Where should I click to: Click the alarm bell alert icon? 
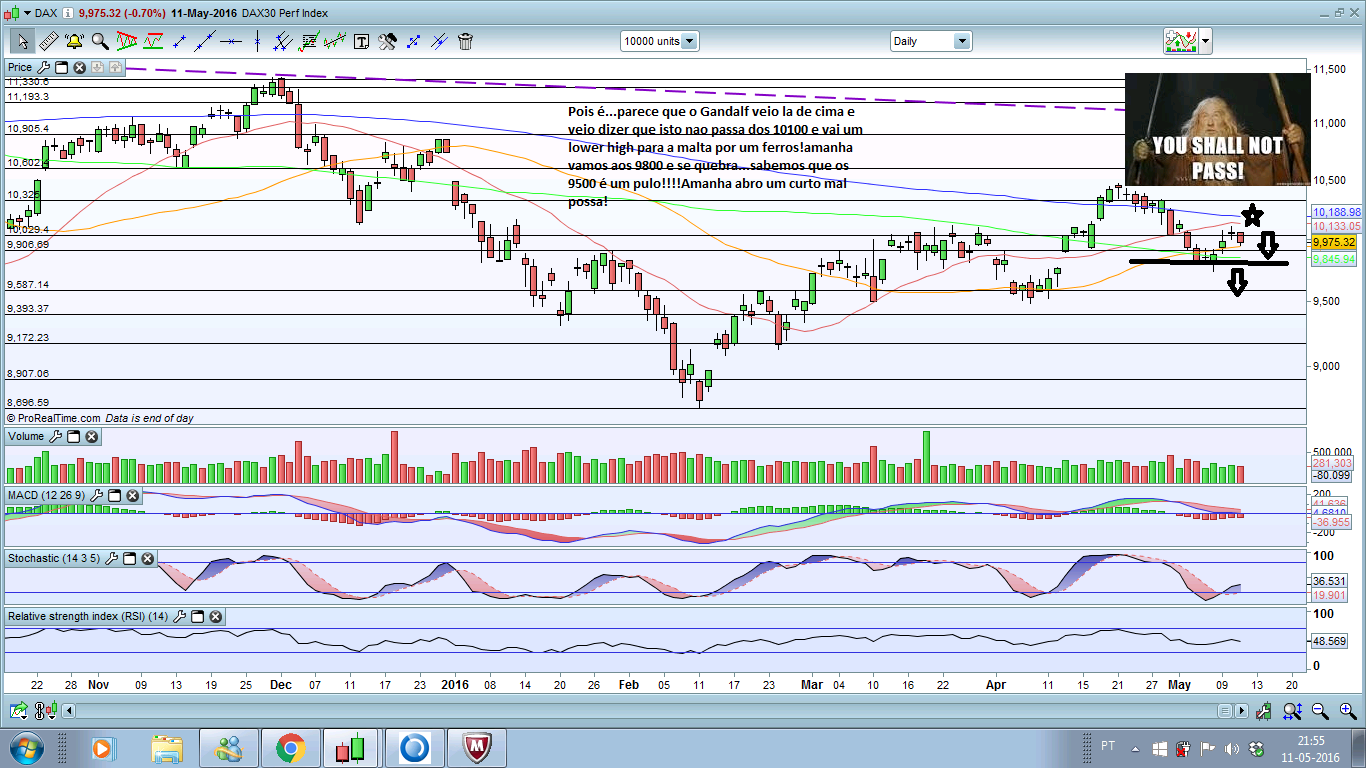[x=74, y=41]
